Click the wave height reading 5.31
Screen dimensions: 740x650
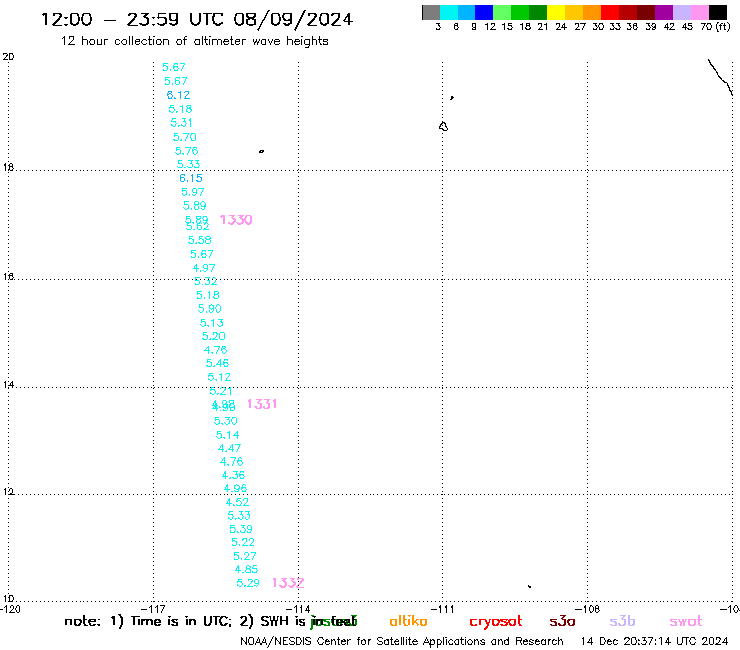tap(181, 123)
